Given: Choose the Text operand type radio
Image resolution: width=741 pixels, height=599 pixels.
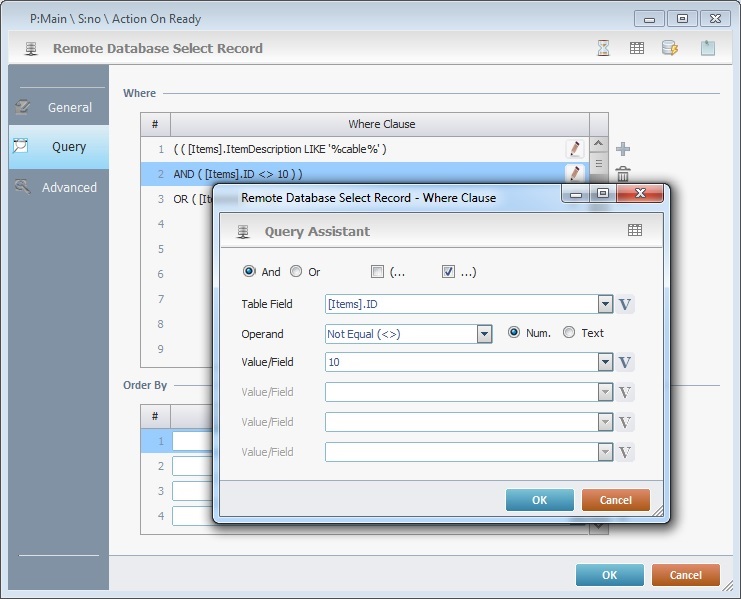Looking at the screenshot, I should tap(569, 333).
